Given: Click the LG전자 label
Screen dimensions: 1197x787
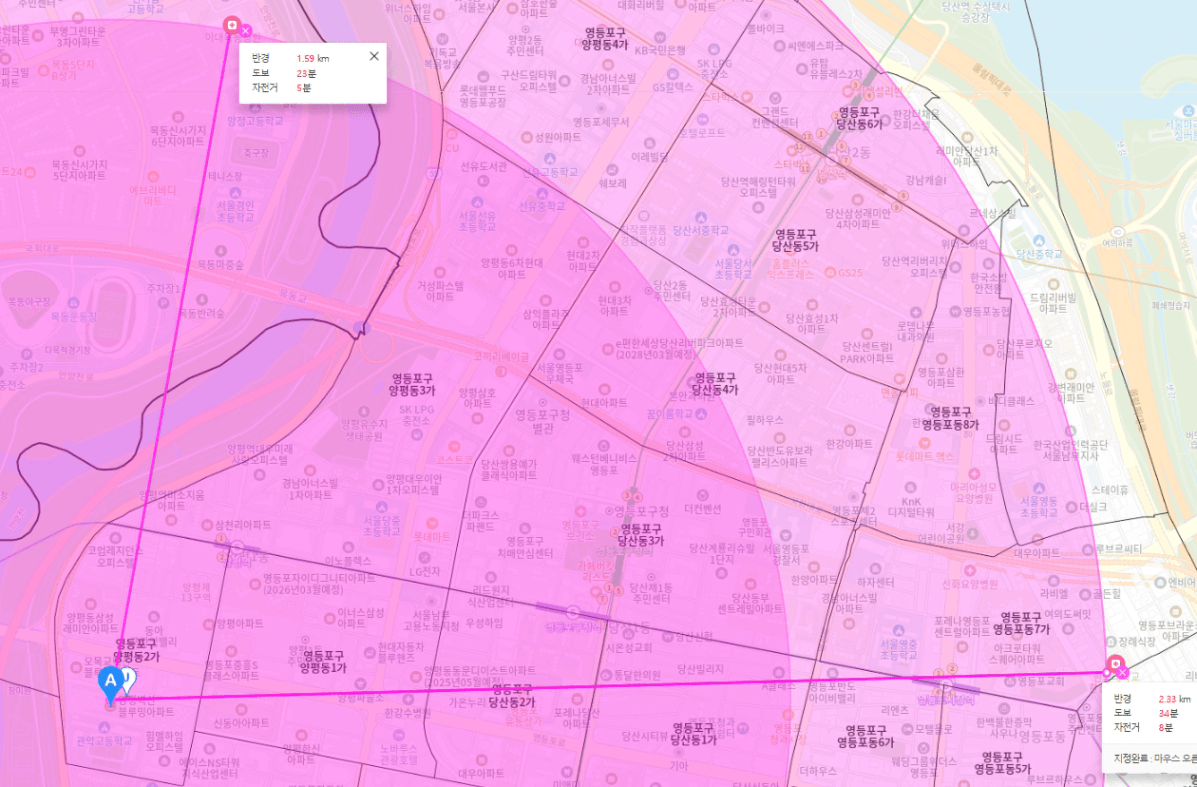Looking at the screenshot, I should (426, 571).
